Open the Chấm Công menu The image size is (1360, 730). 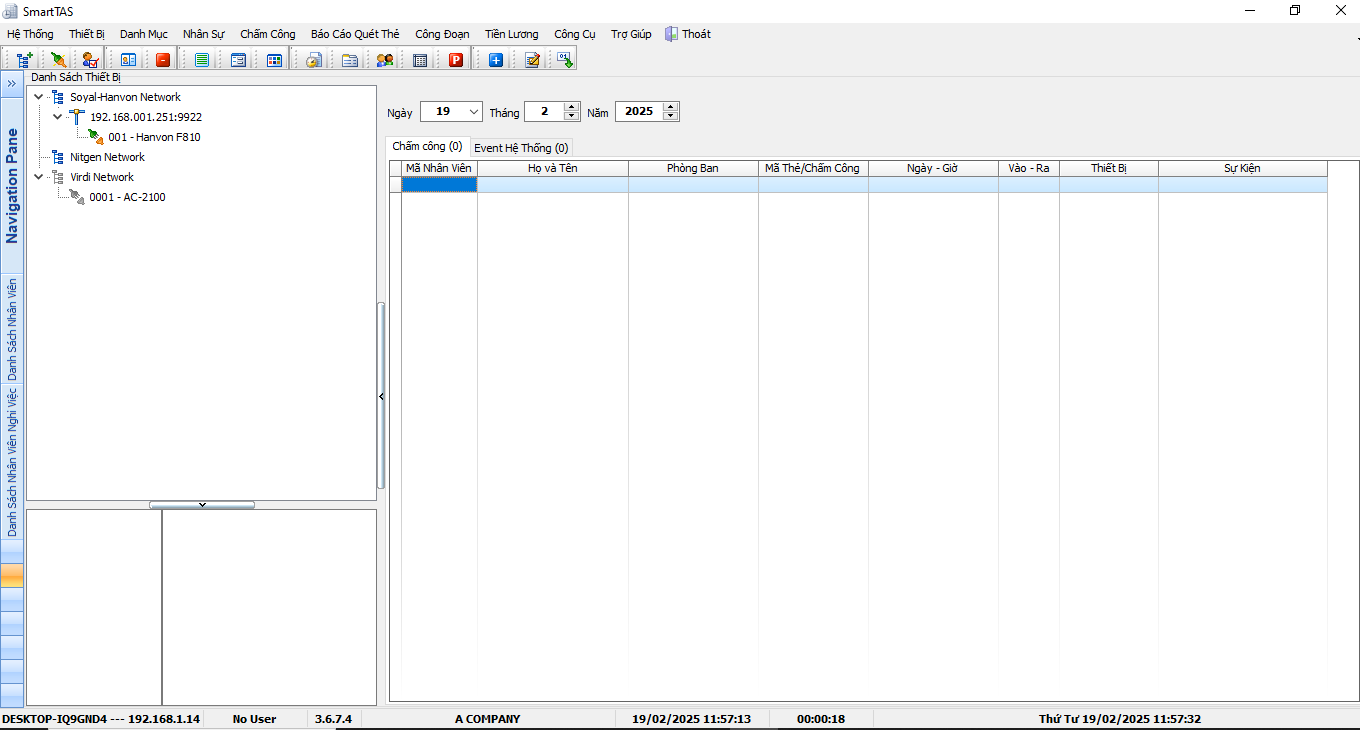pyautogui.click(x=268, y=34)
